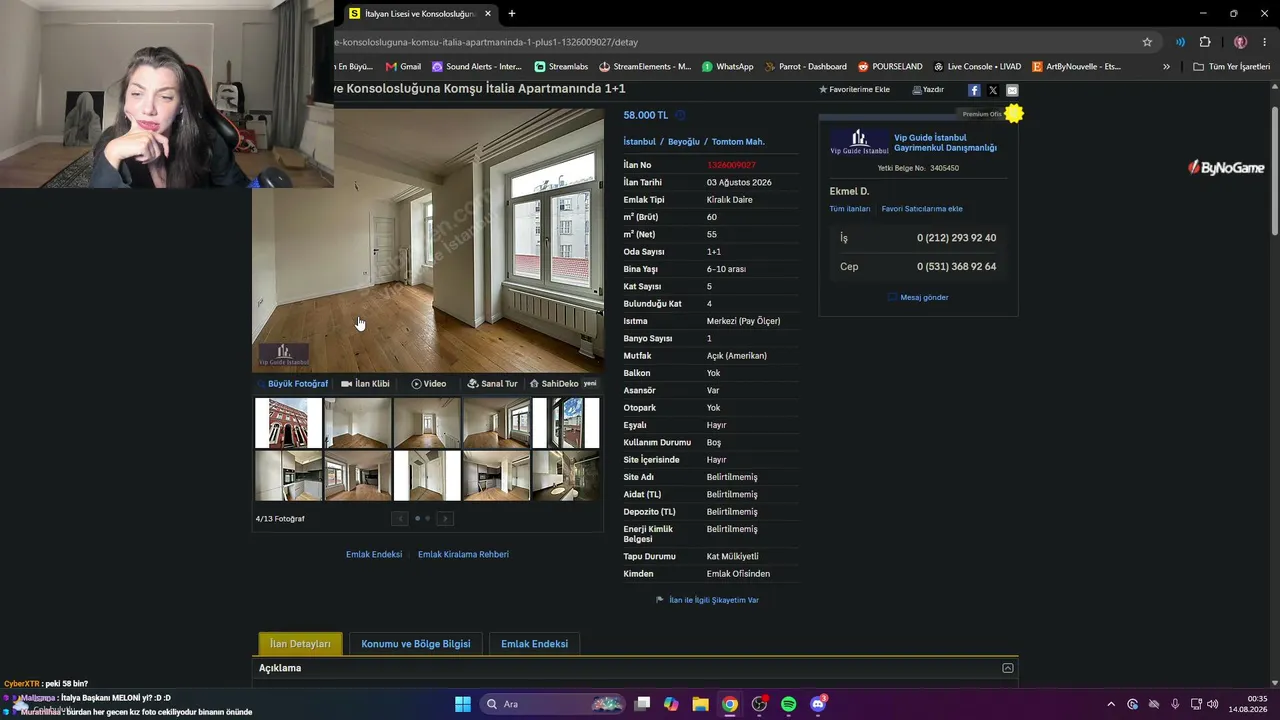
Task: Click the price info icon beside 58.000 TL
Action: click(x=680, y=115)
